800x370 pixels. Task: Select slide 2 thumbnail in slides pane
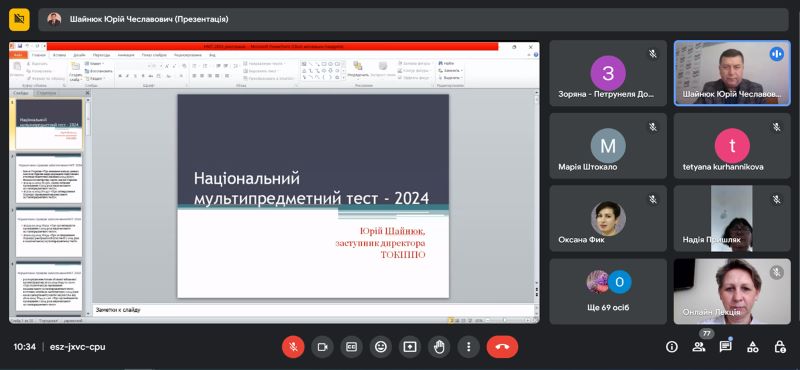pos(48,179)
